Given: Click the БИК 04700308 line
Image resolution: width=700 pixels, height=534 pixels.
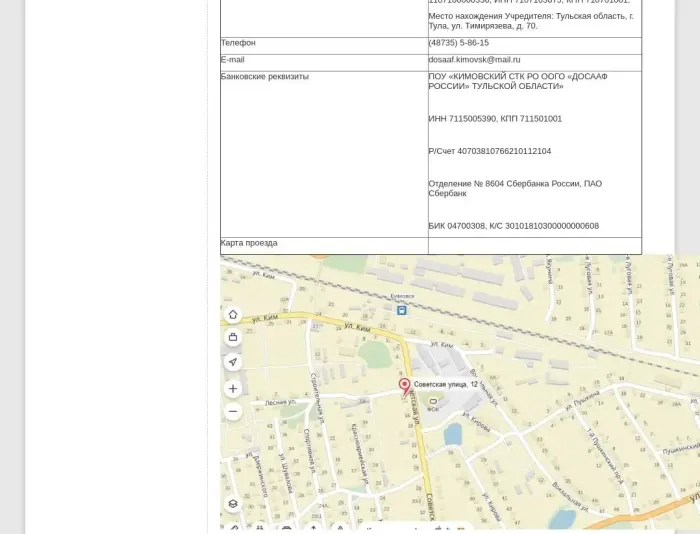Looking at the screenshot, I should click(514, 226).
